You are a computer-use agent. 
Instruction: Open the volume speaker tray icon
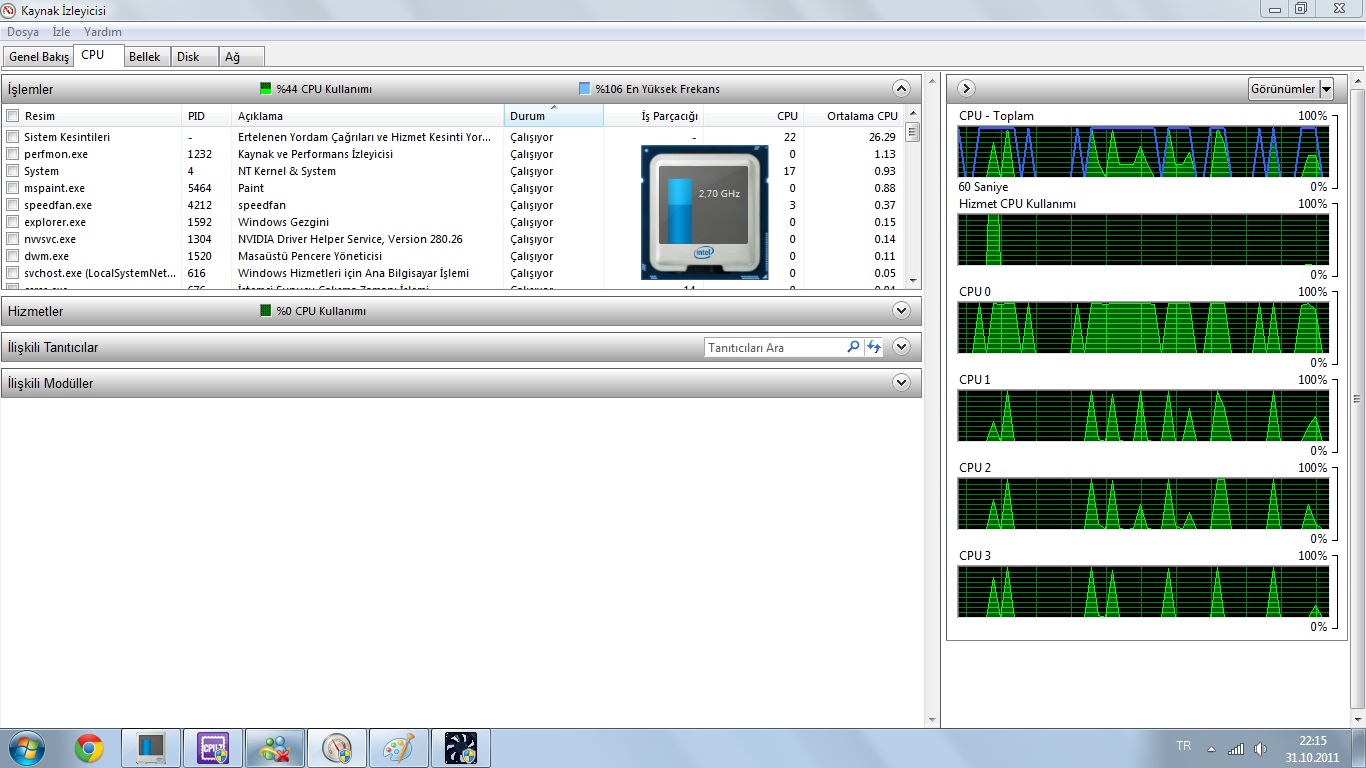coord(1260,748)
